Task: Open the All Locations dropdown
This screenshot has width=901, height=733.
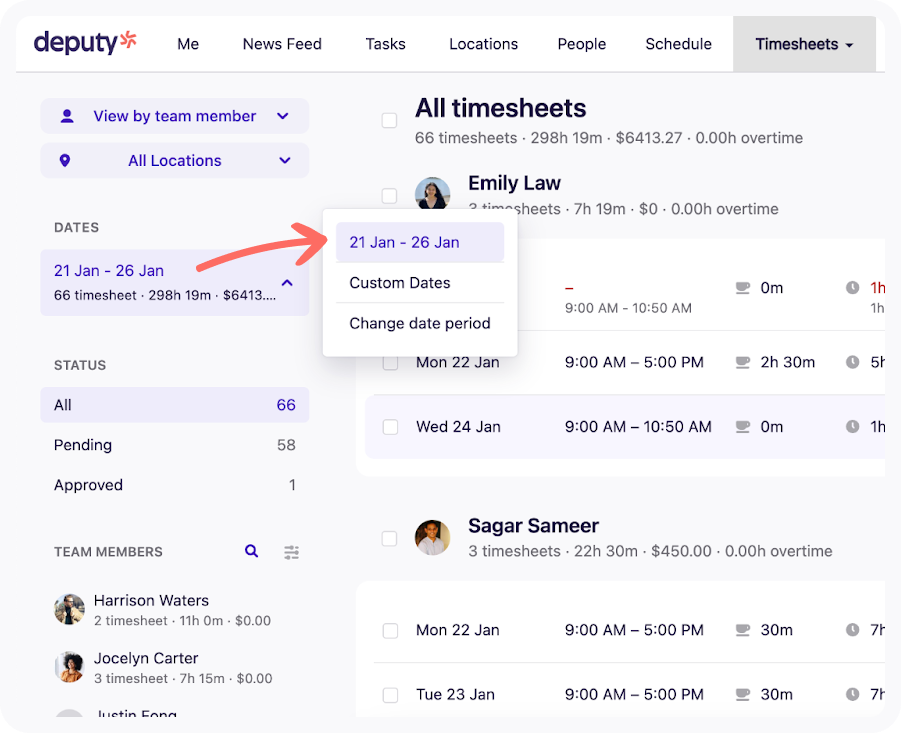Action: (284, 160)
